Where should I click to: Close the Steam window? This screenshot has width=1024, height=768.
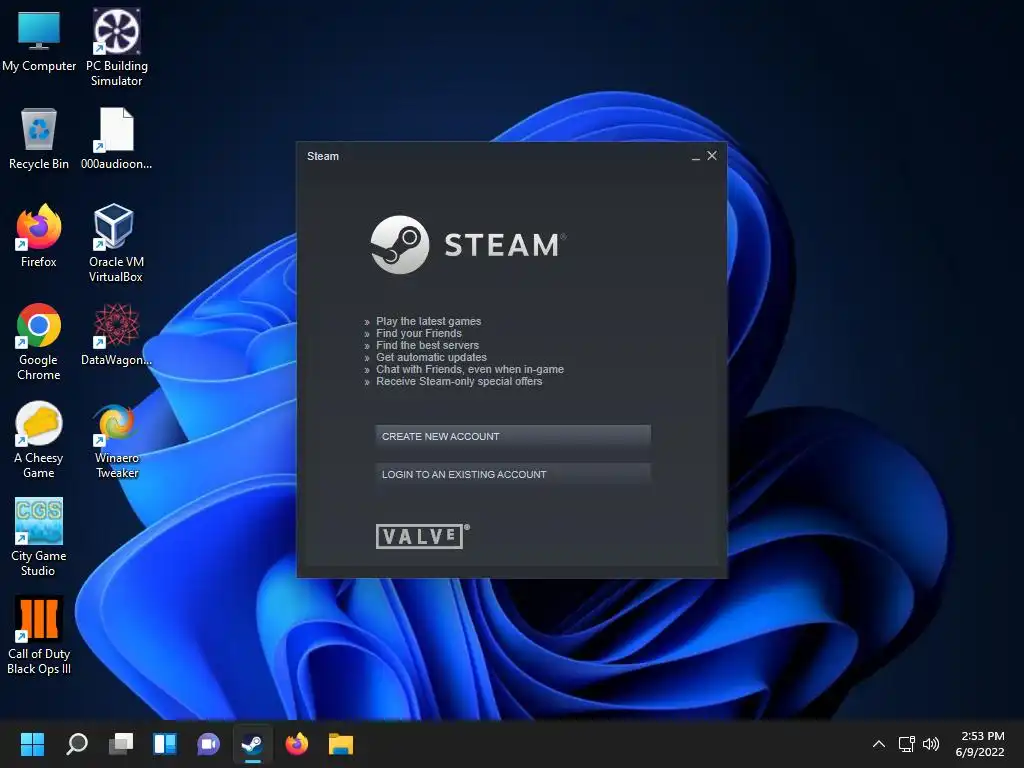click(x=712, y=155)
